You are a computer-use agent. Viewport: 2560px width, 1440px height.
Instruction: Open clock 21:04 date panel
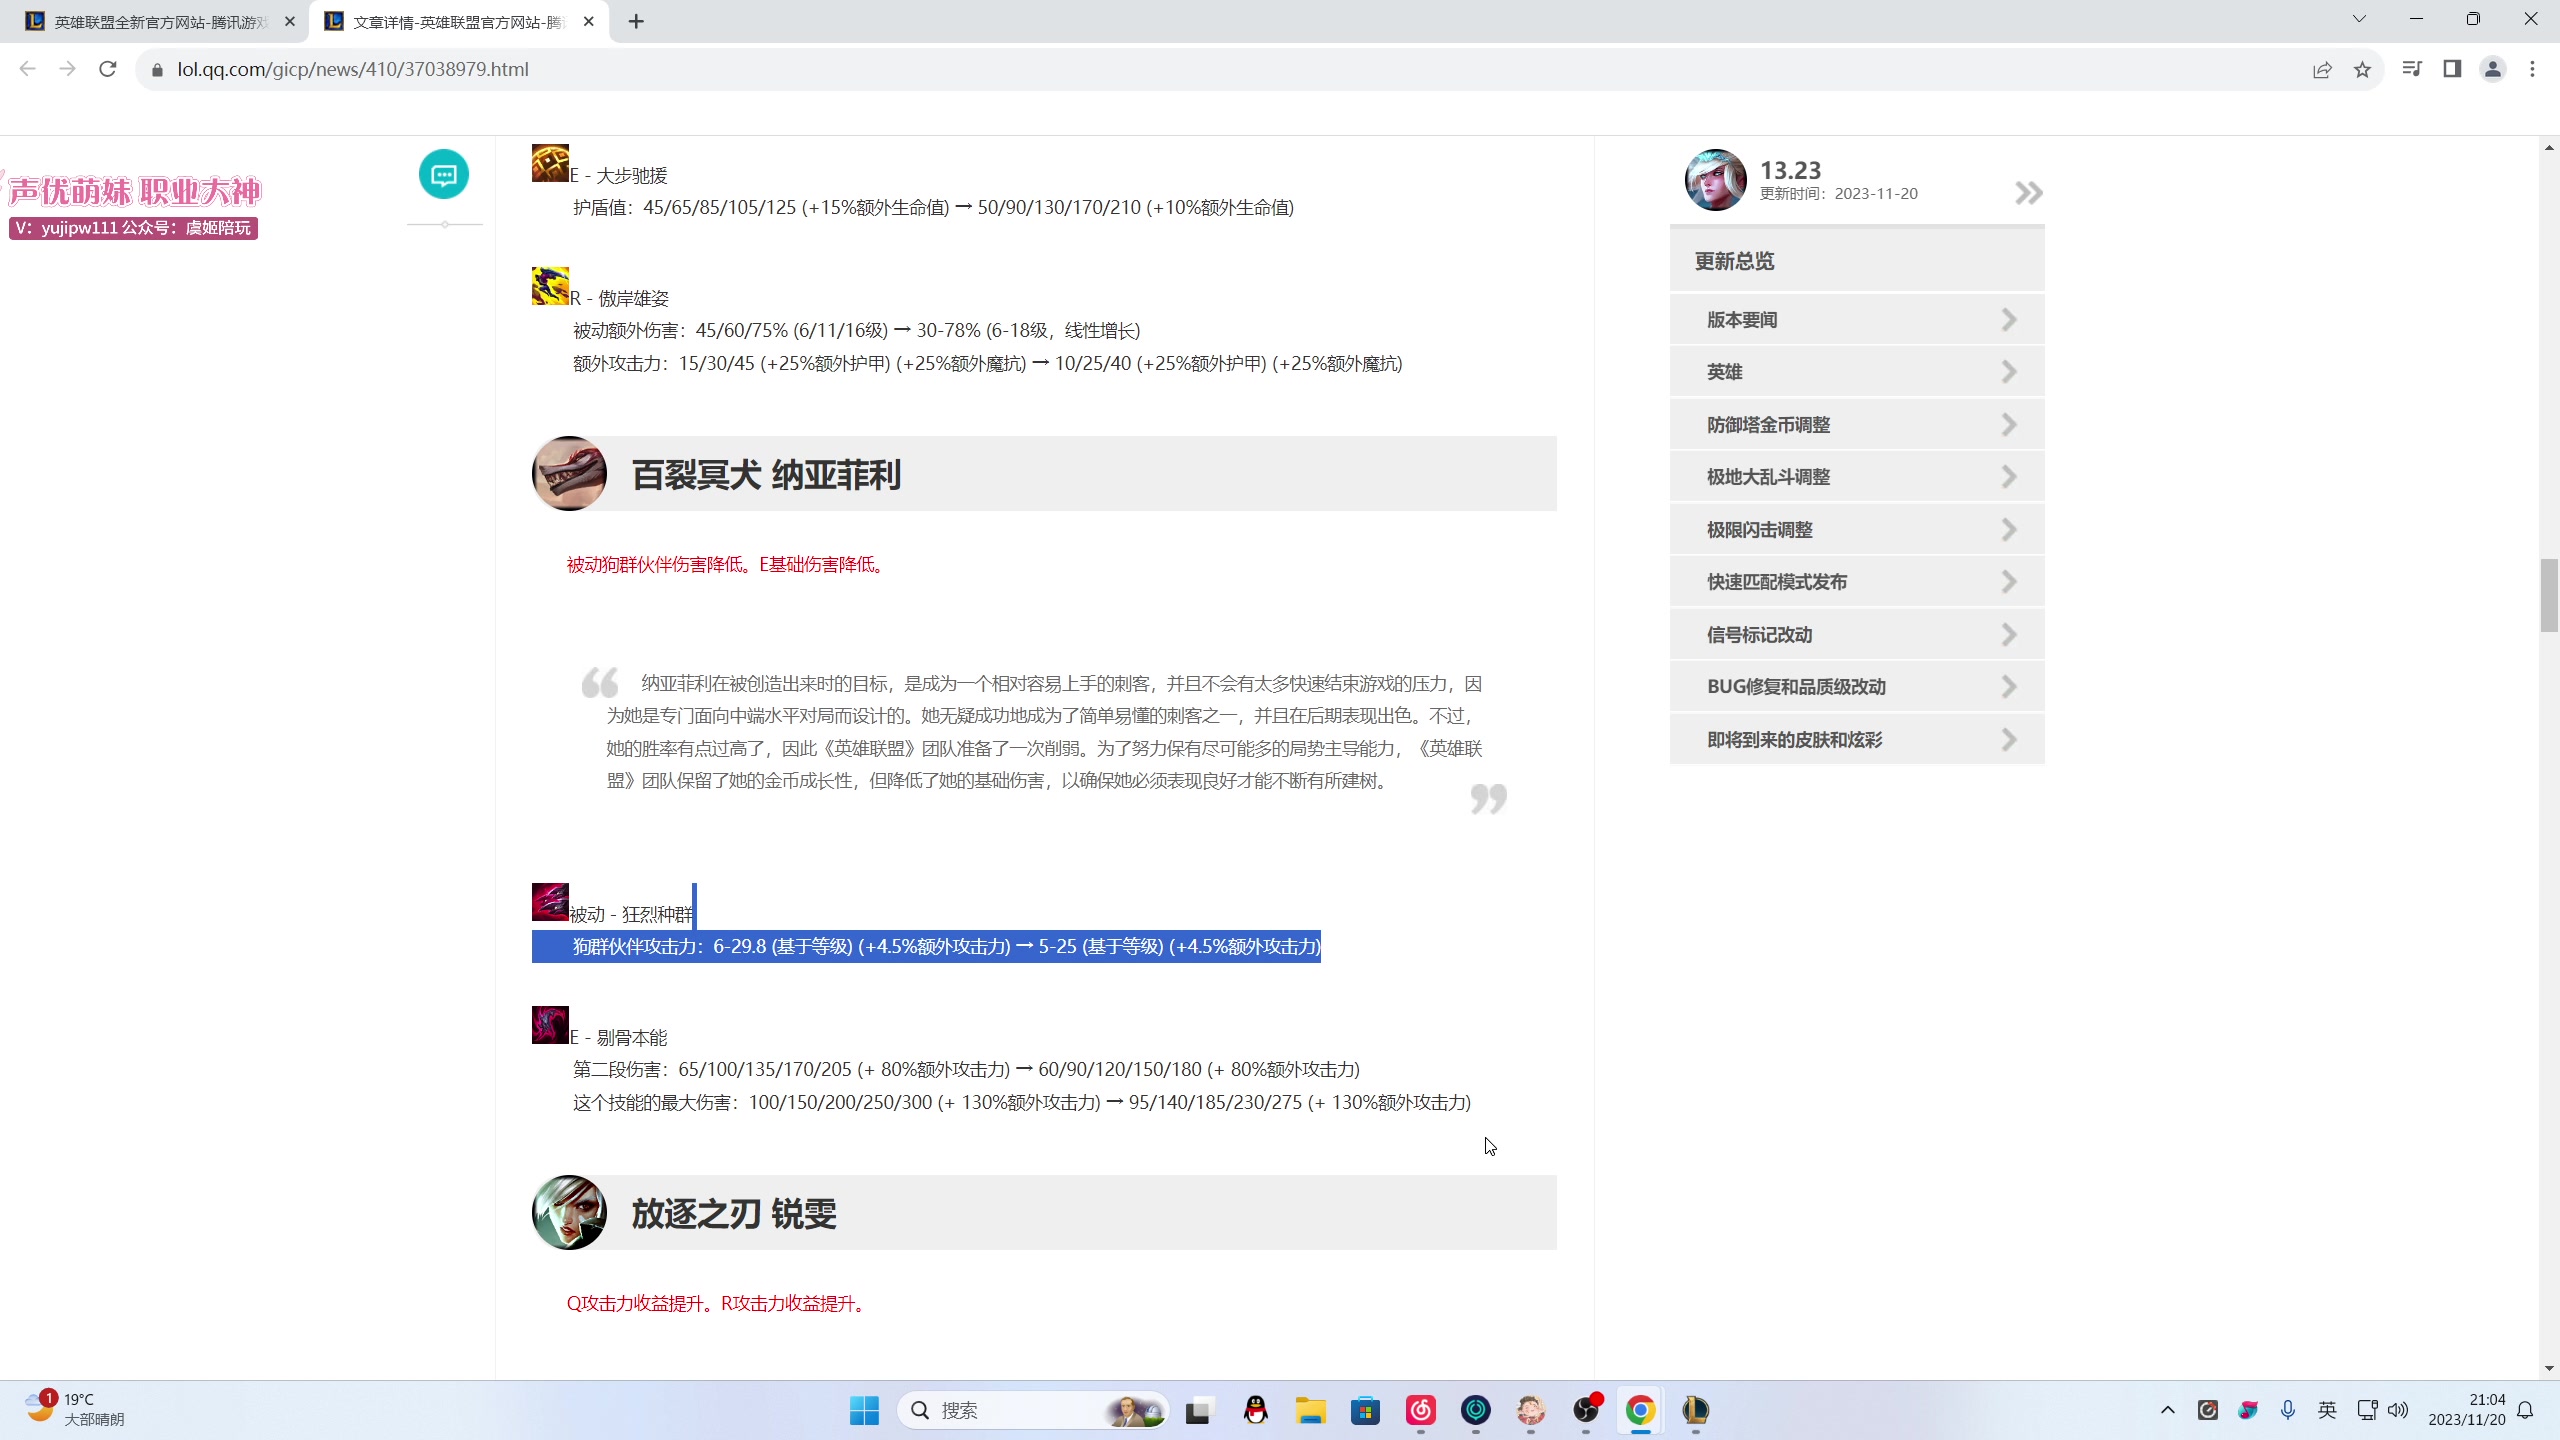click(x=2467, y=1410)
